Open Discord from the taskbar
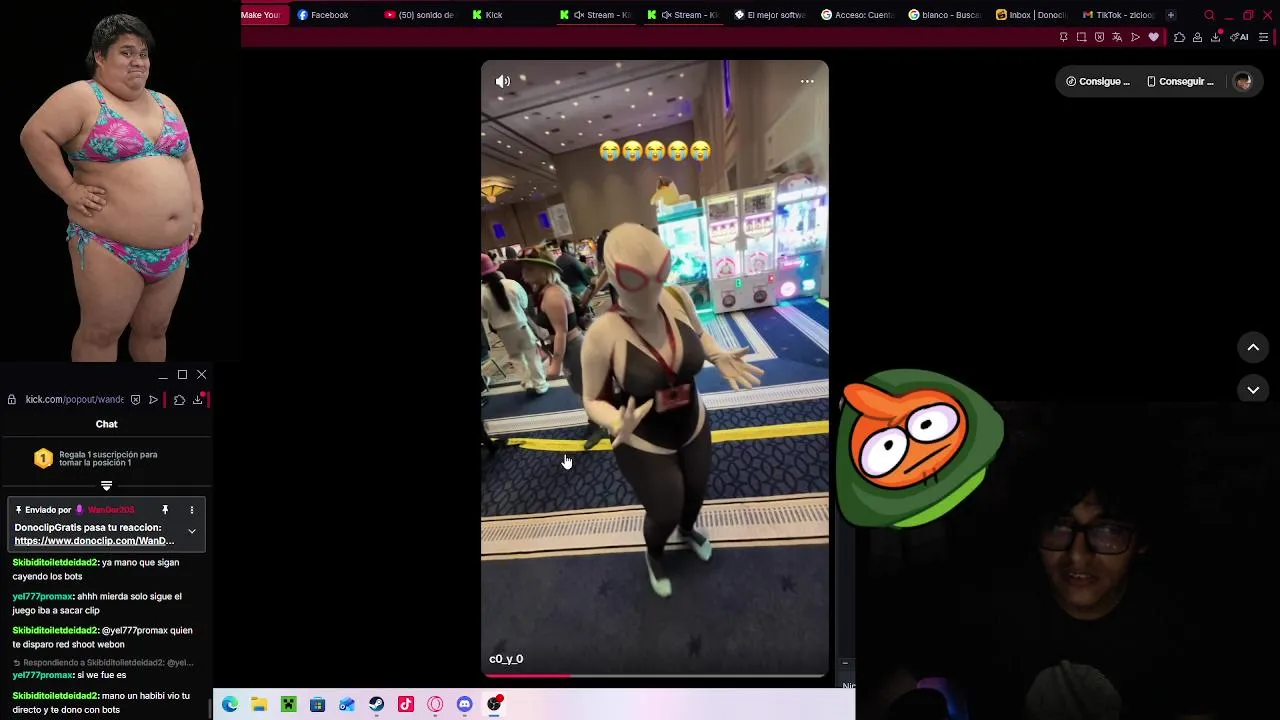The image size is (1280, 720). click(464, 704)
